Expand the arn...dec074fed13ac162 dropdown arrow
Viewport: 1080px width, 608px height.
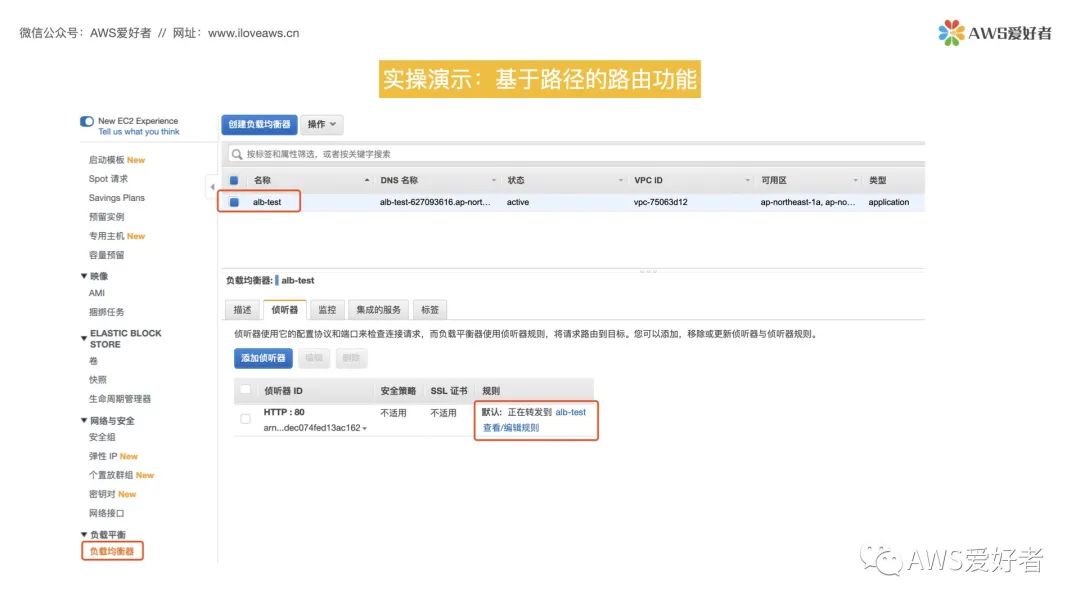pos(364,428)
